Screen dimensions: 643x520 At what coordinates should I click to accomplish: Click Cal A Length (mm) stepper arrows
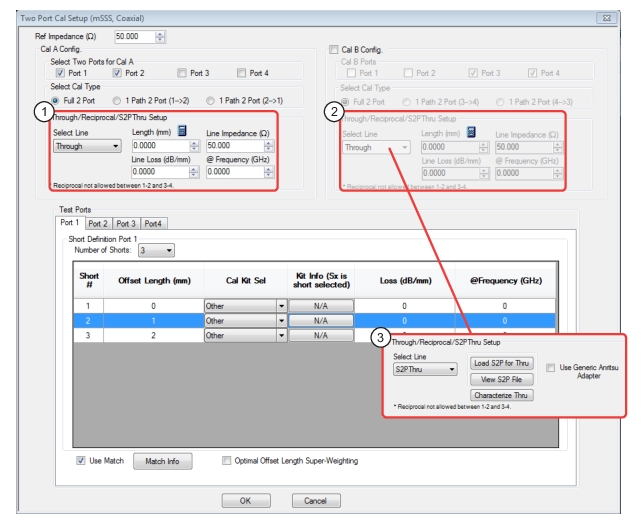pos(194,146)
